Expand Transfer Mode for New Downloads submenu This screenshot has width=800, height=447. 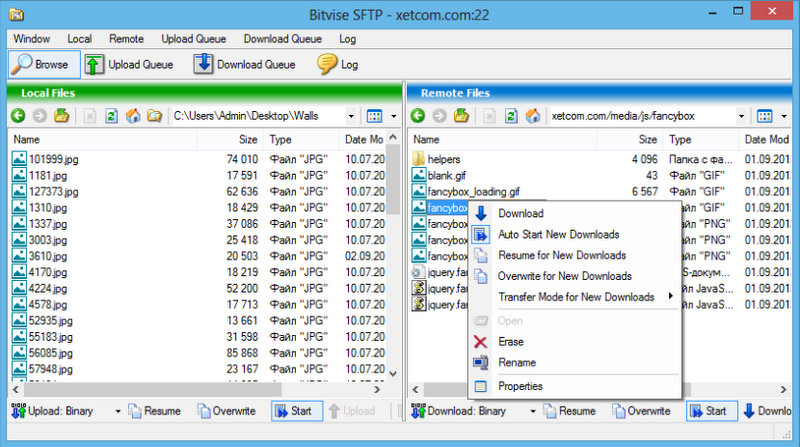tap(576, 297)
